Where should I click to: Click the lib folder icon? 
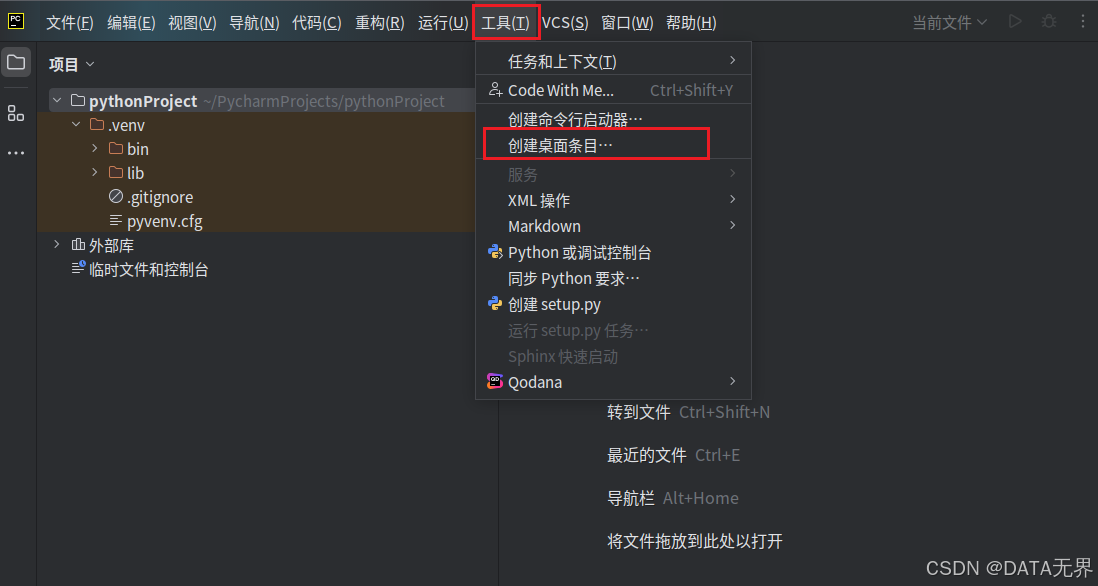pyautogui.click(x=116, y=172)
